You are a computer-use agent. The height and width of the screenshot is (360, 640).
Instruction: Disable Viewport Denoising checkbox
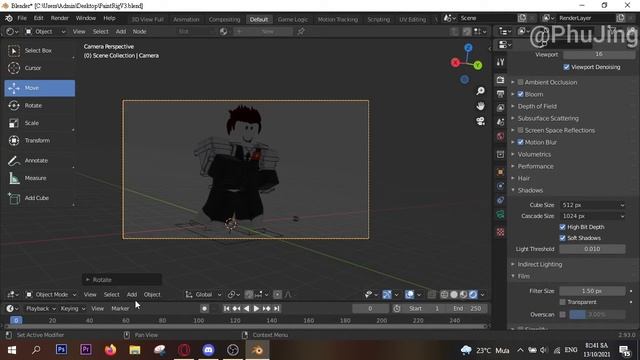567,67
